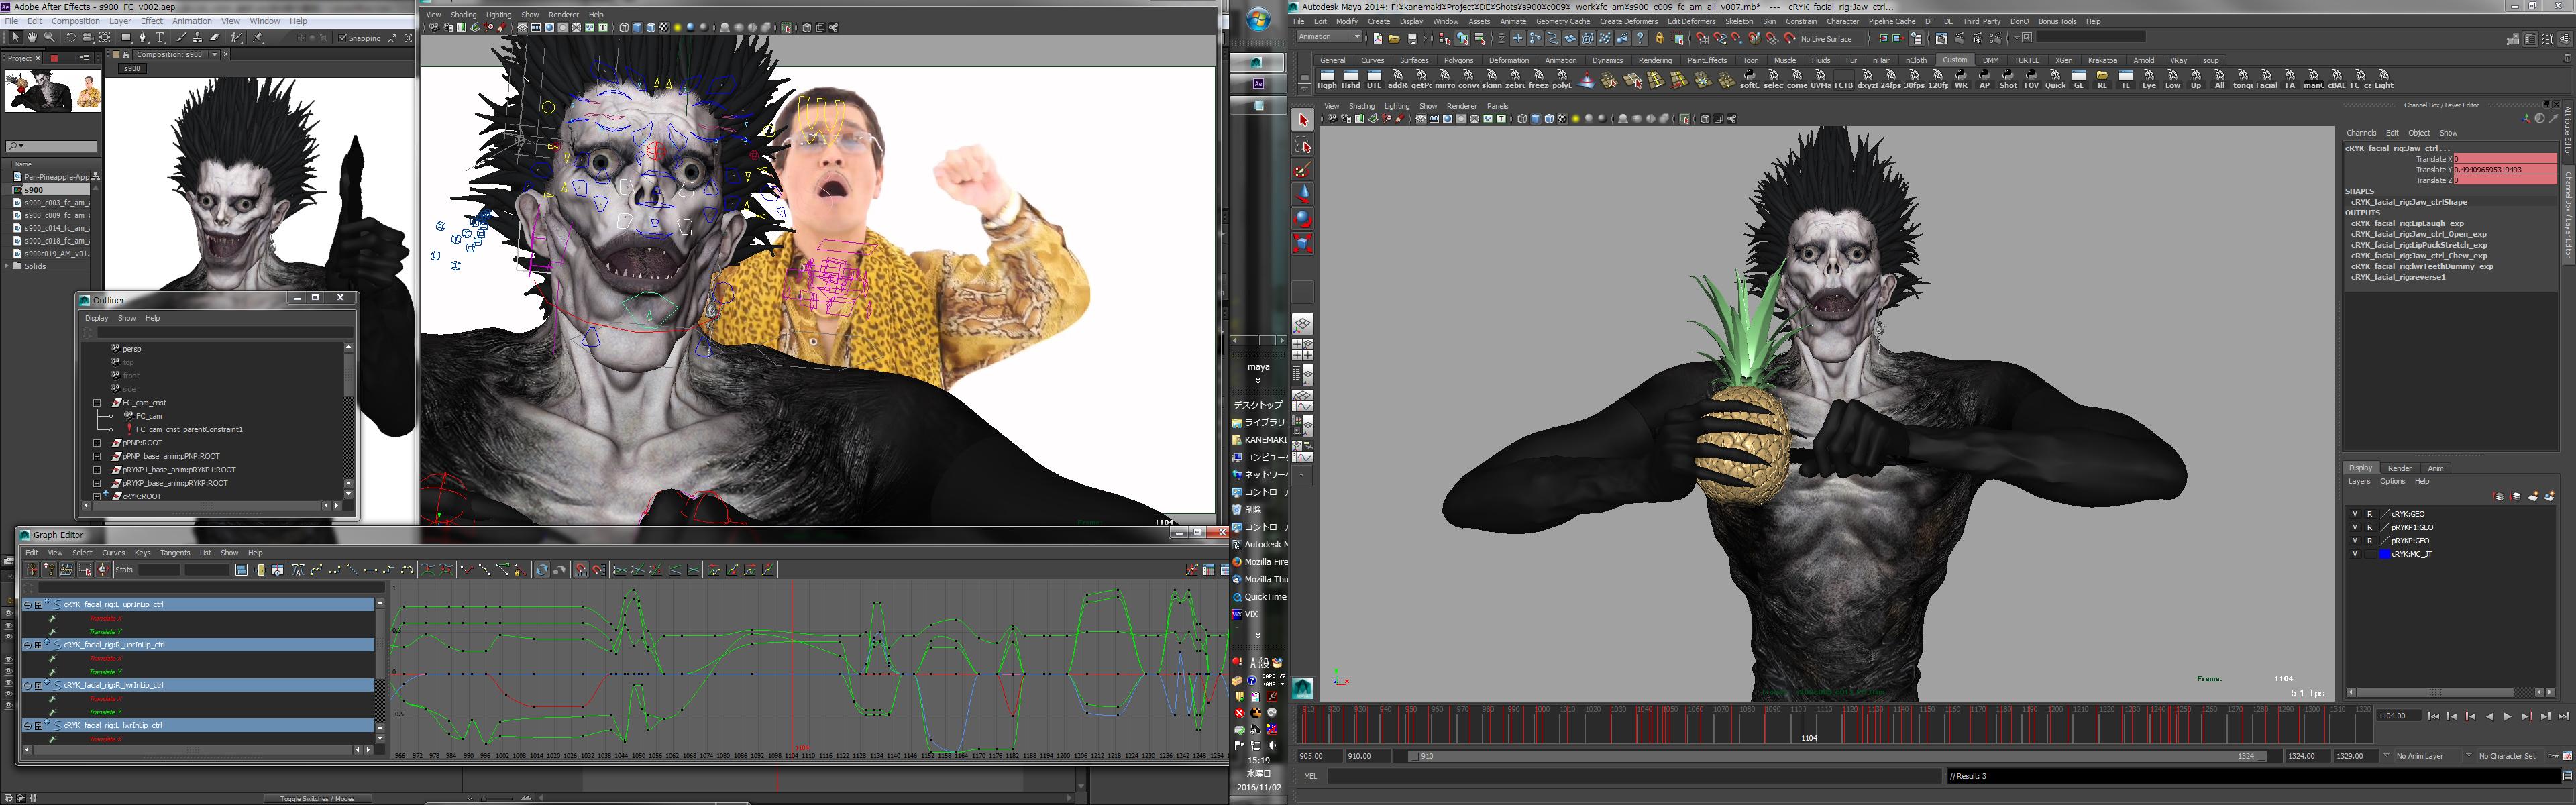Switch to the Polygons shelf tab
This screenshot has height=805, width=2576.
pos(1458,60)
